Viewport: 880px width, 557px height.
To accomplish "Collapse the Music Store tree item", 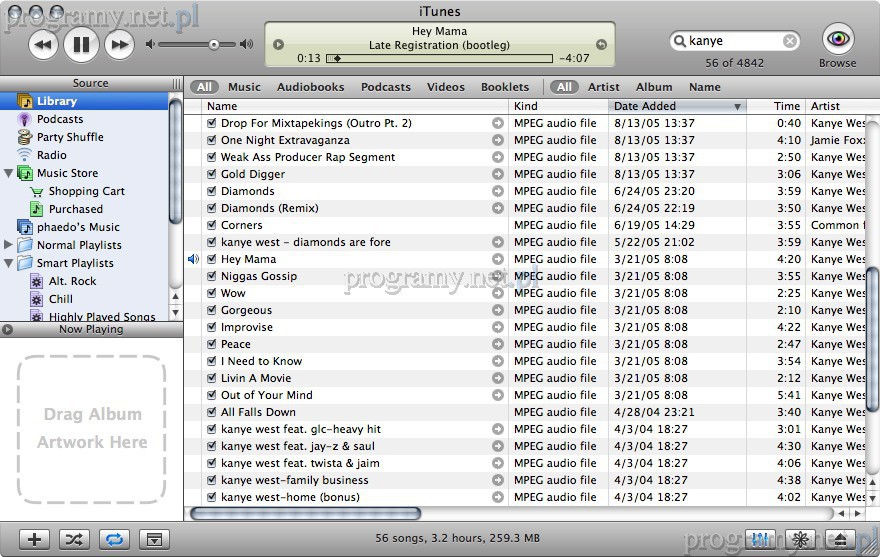I will [9, 173].
